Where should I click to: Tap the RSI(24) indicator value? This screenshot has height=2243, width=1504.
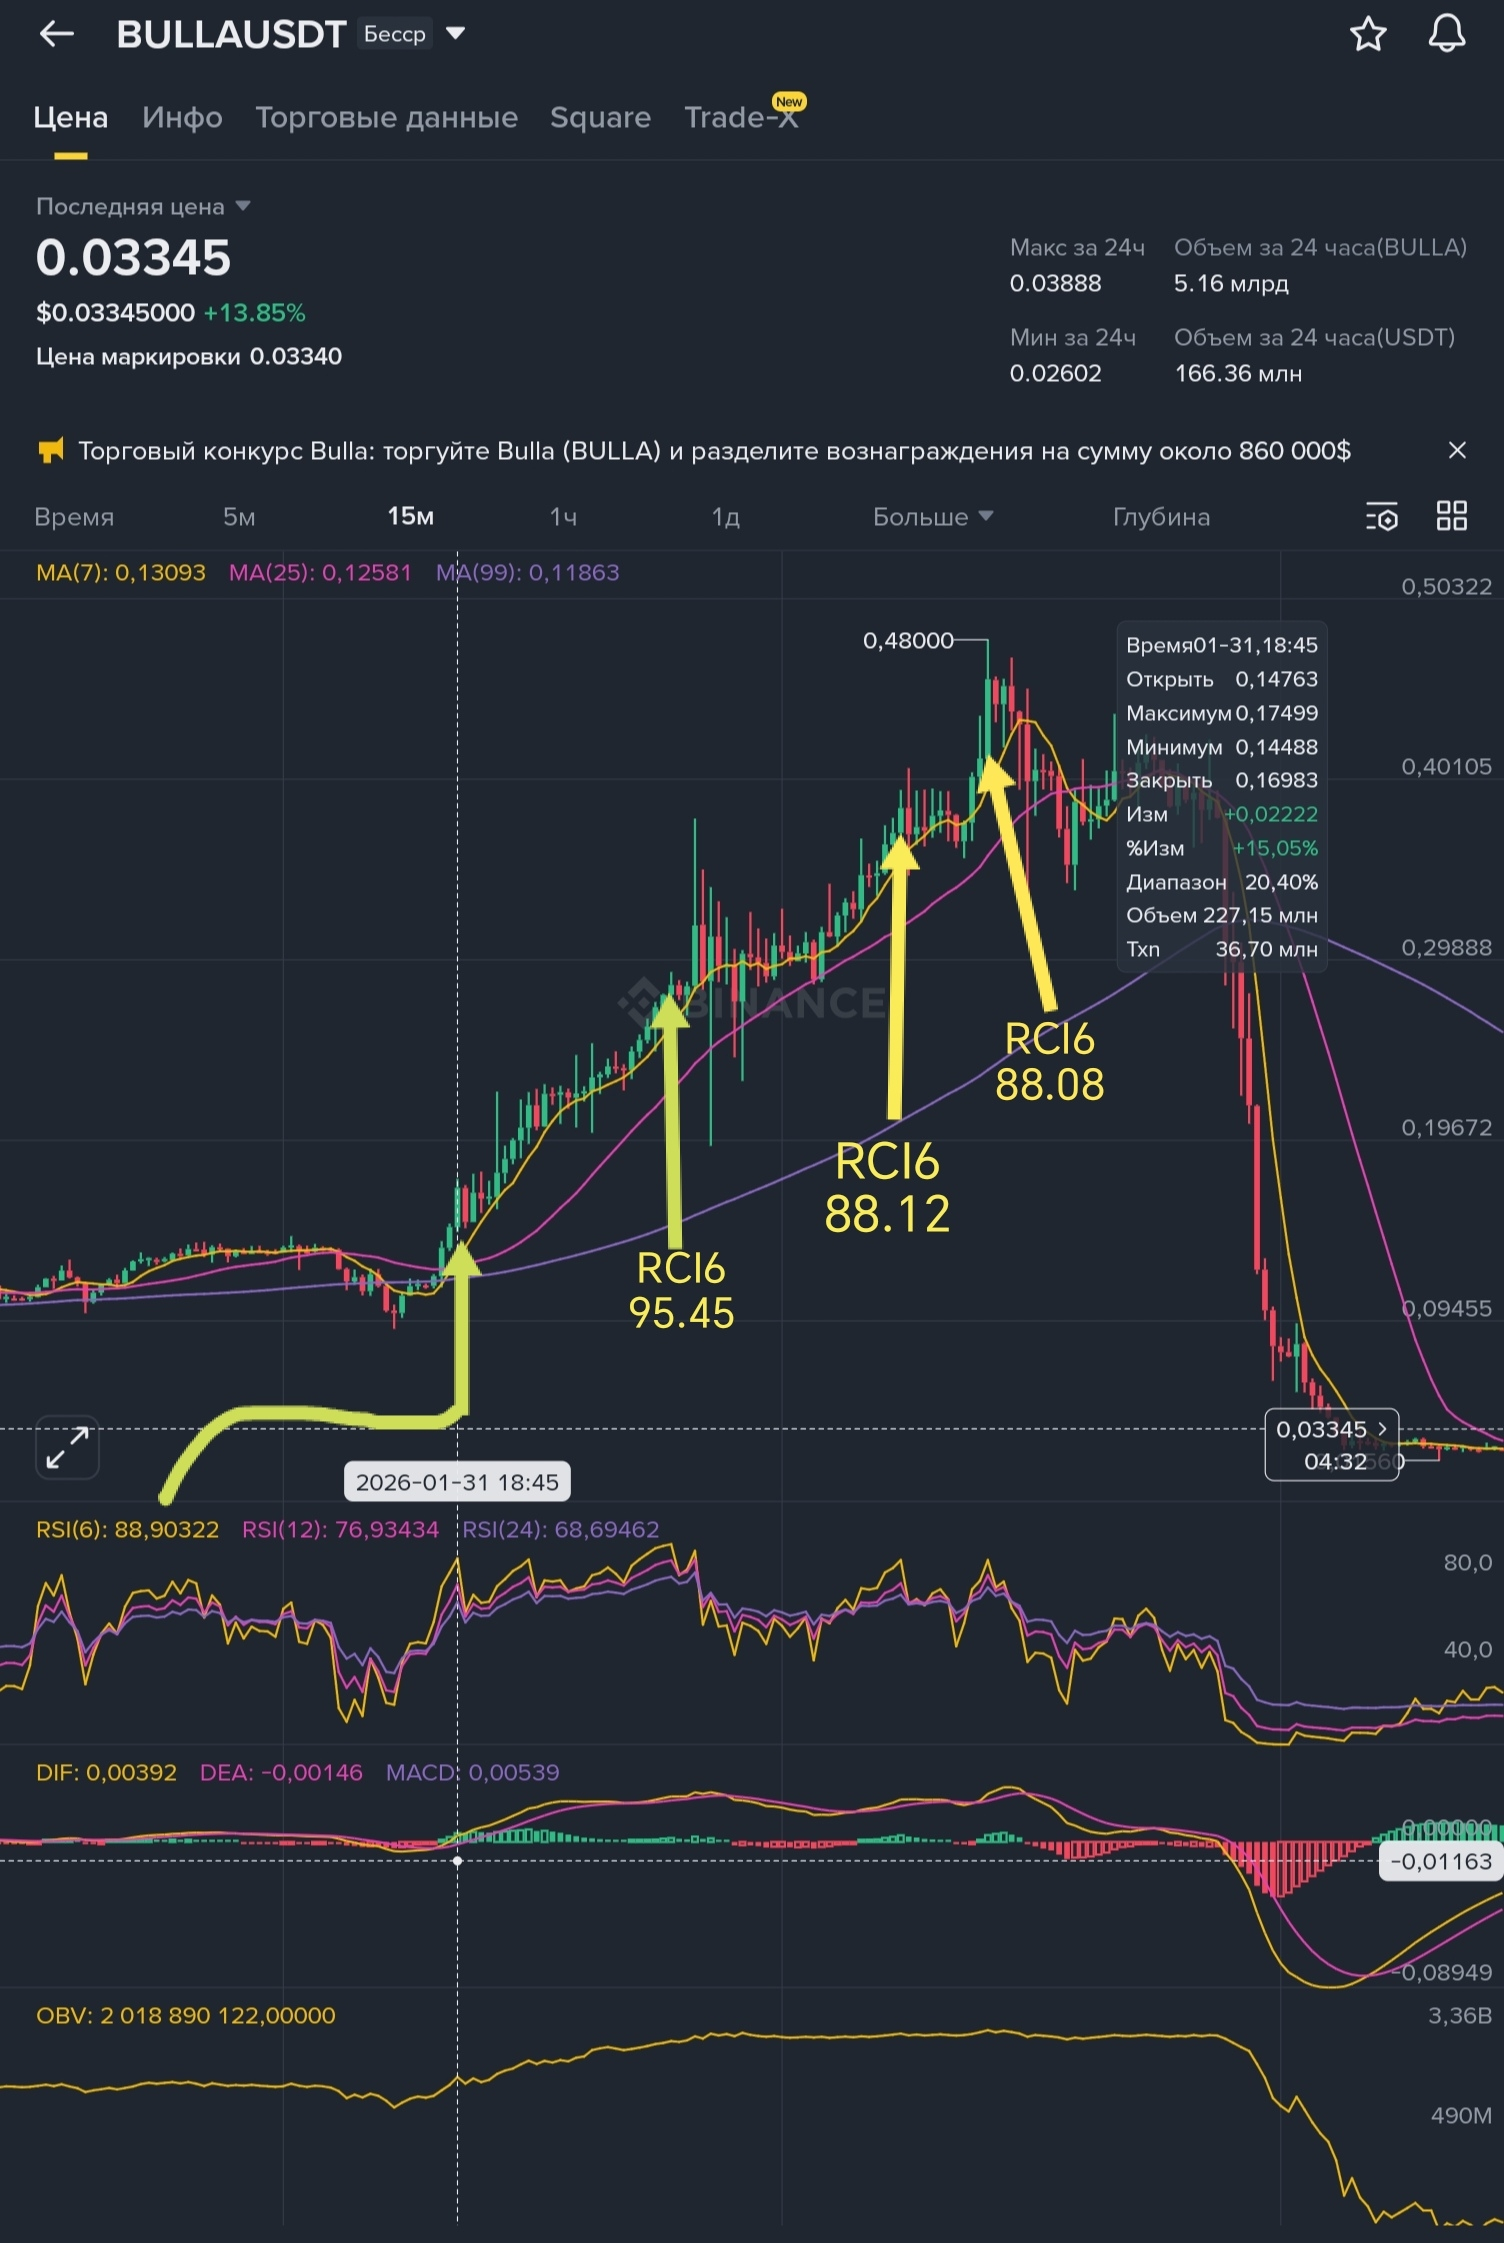[560, 1530]
